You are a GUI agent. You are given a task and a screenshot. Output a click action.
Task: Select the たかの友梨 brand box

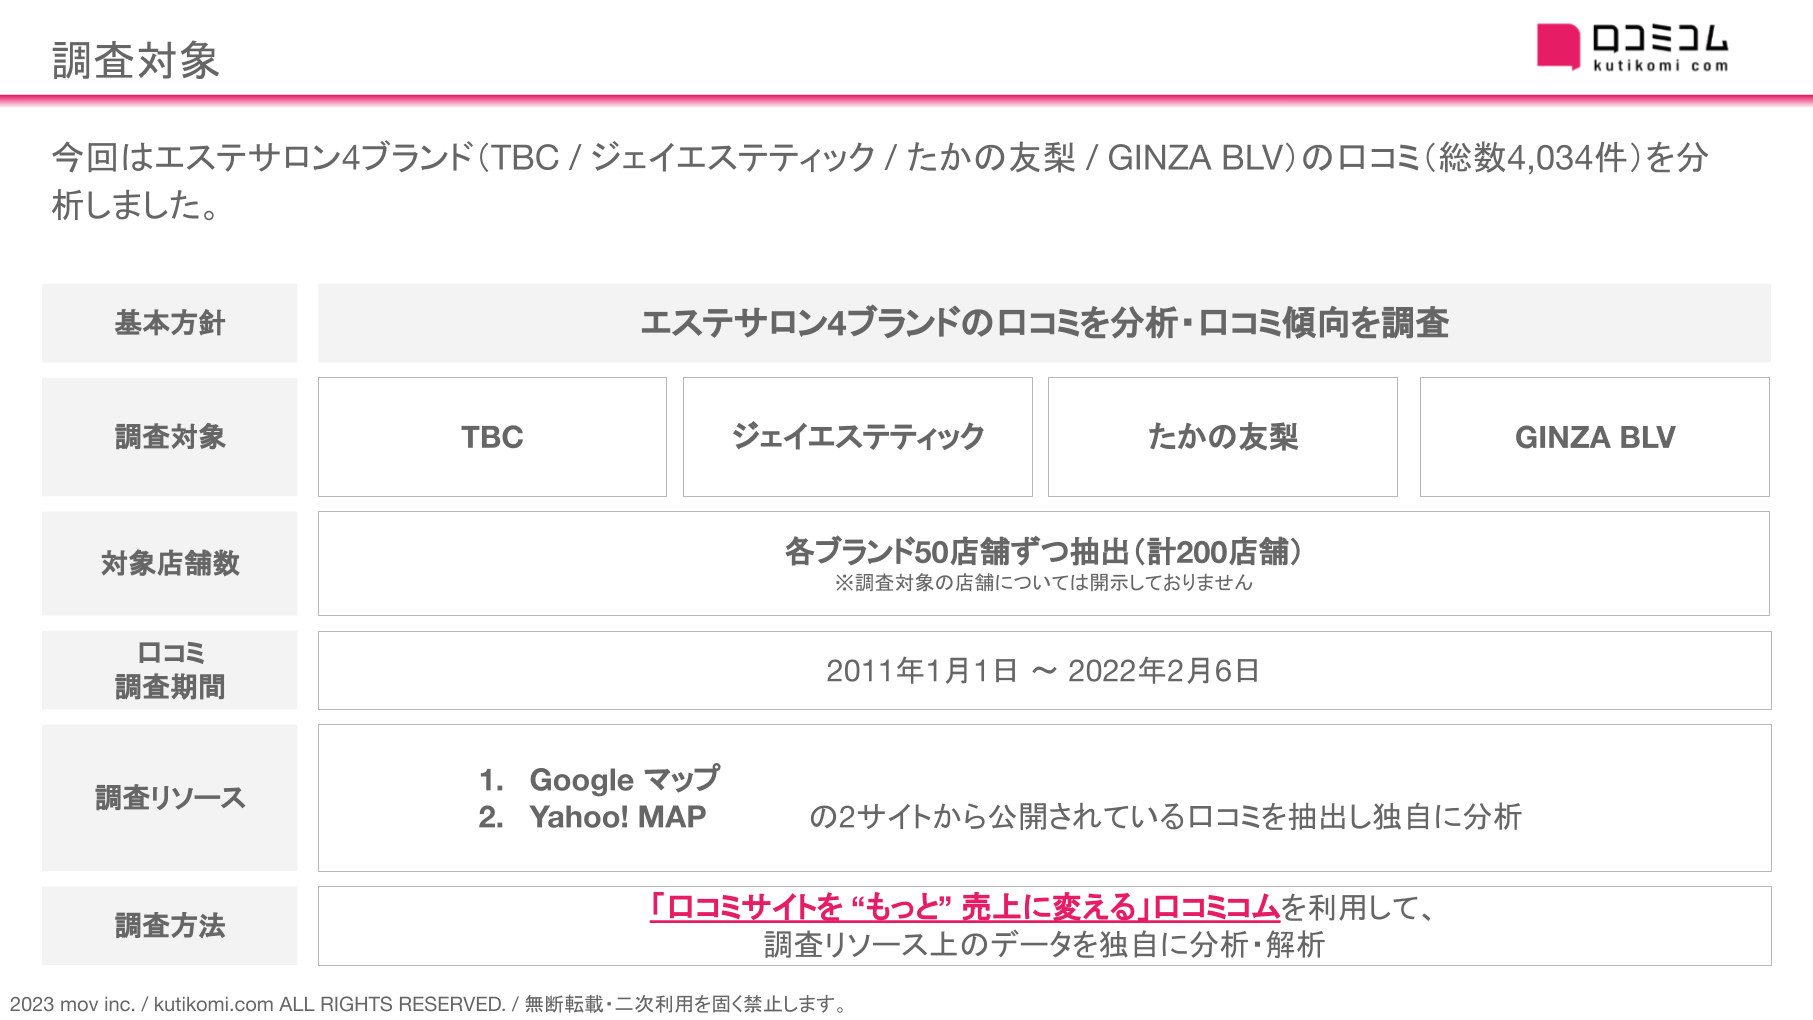tap(1223, 437)
